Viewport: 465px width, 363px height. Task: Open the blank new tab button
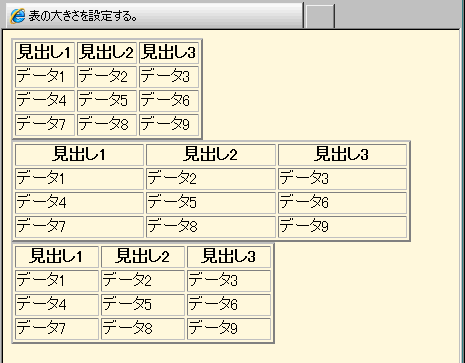(x=320, y=17)
